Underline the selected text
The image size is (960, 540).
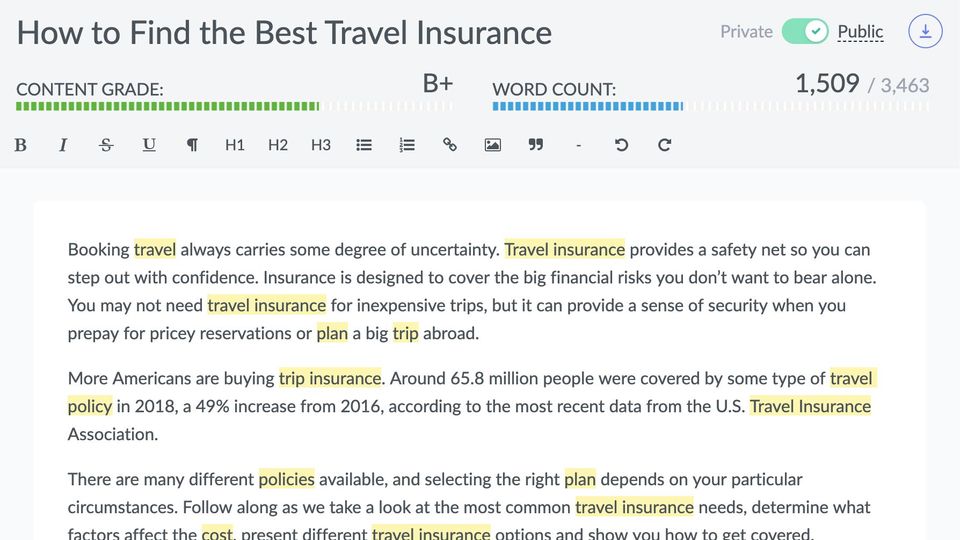(x=149, y=145)
